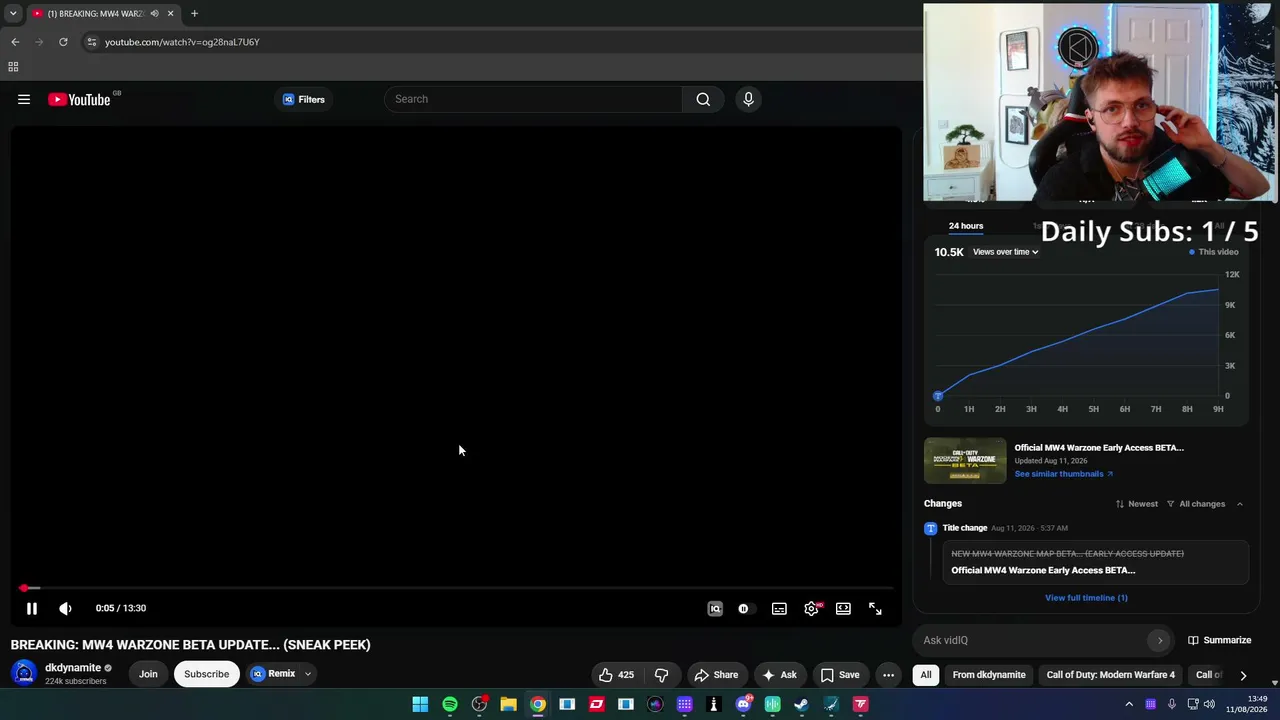Dislike the video
The width and height of the screenshot is (1280, 720).
pos(661,675)
